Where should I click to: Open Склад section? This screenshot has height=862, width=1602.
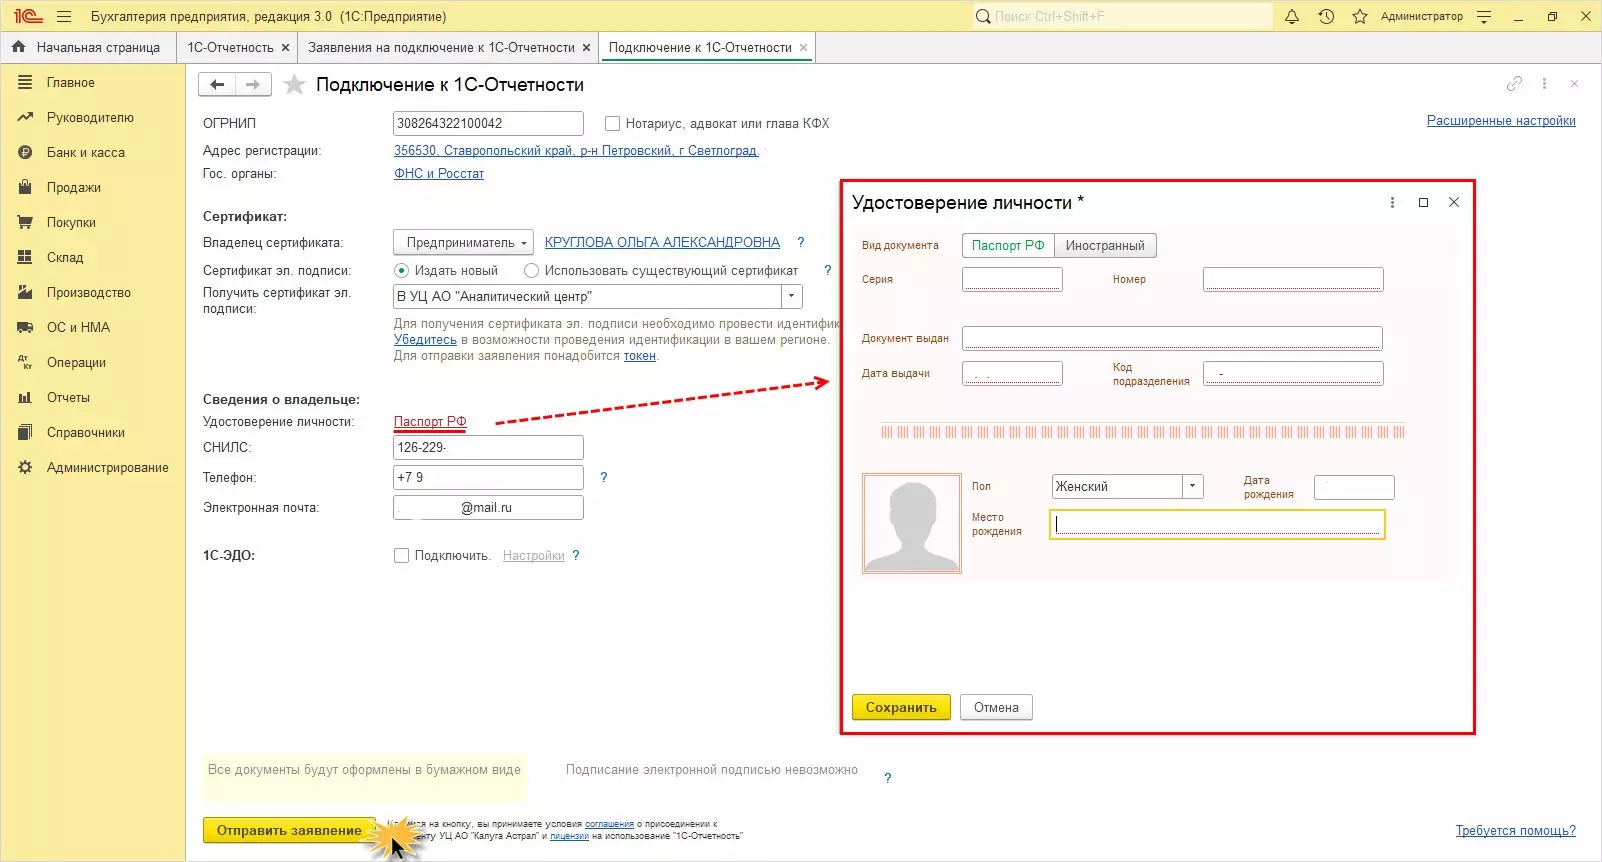(93, 258)
